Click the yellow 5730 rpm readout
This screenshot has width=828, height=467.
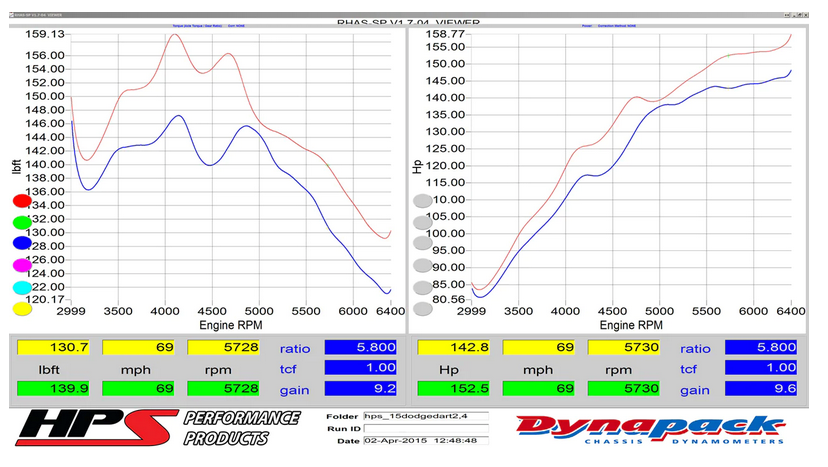tap(624, 348)
